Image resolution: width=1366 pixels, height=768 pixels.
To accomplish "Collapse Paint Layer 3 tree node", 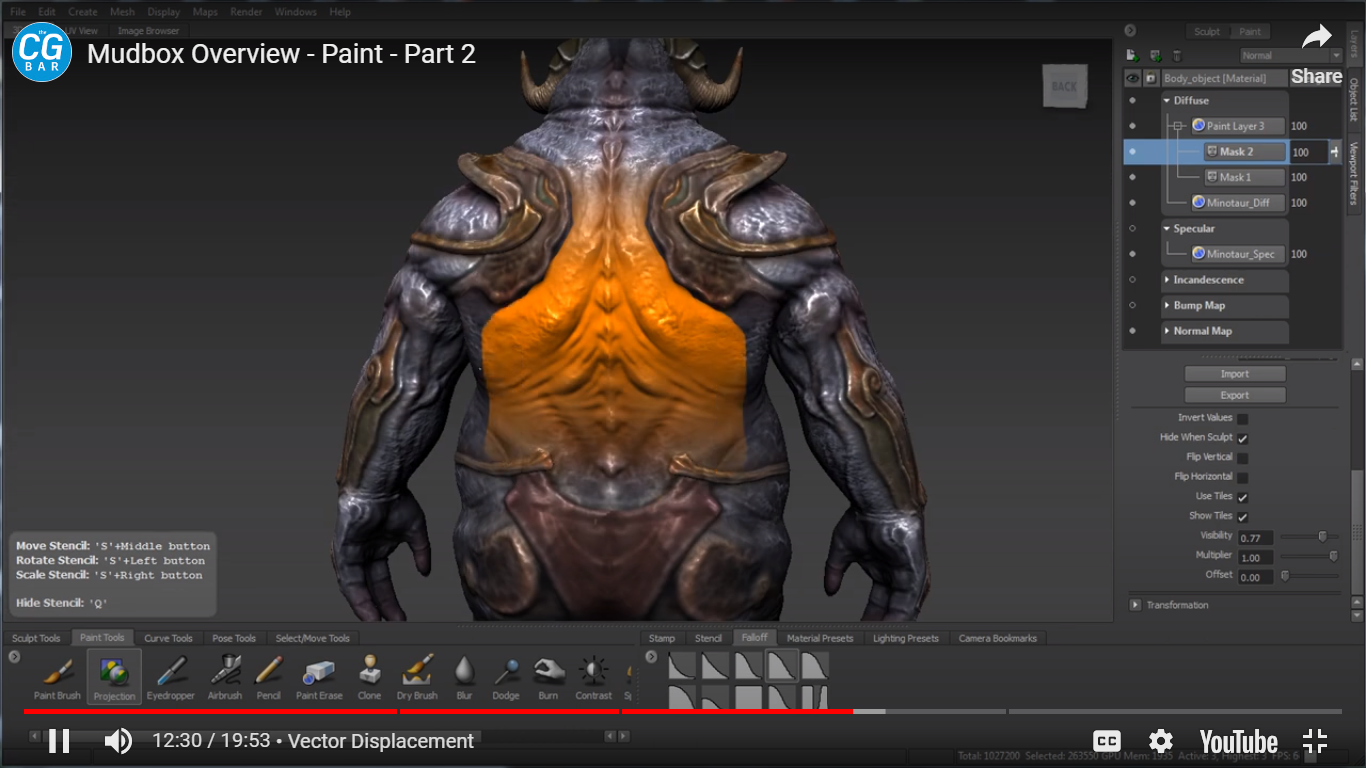I will pos(1178,126).
